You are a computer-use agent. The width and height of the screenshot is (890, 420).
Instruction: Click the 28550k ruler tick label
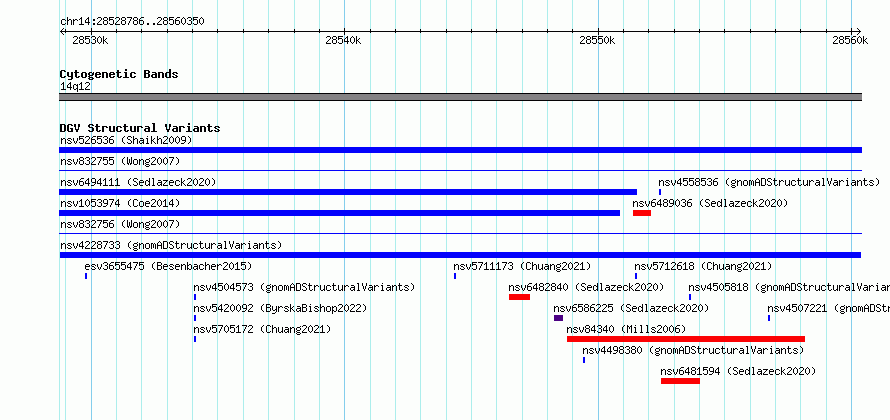(x=597, y=40)
